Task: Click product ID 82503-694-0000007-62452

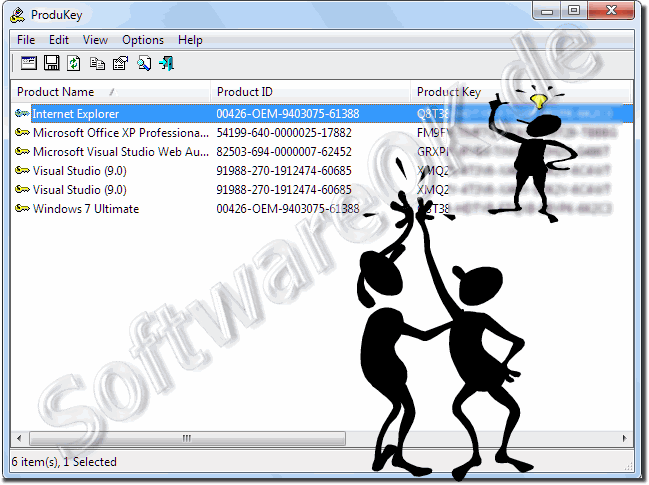Action: pos(284,152)
